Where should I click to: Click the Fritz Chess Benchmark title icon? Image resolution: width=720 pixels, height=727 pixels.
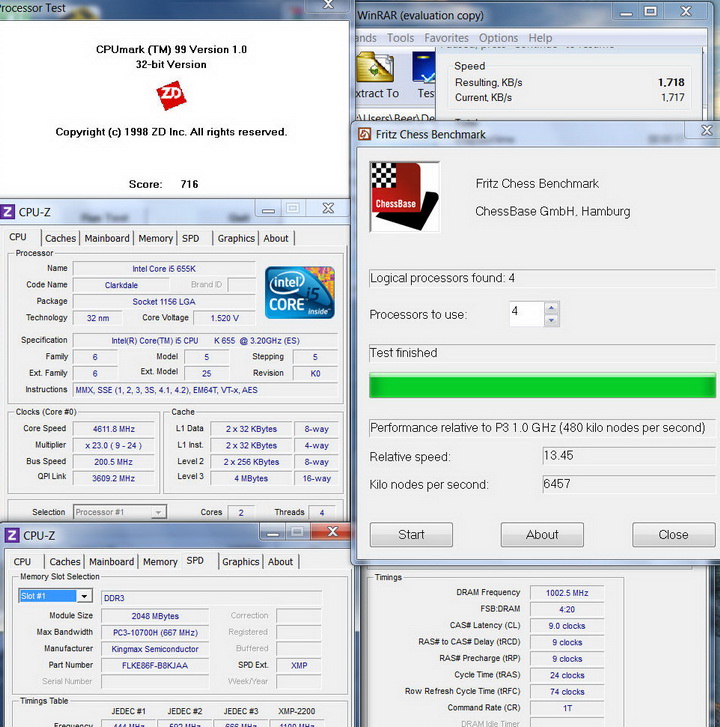[x=364, y=134]
